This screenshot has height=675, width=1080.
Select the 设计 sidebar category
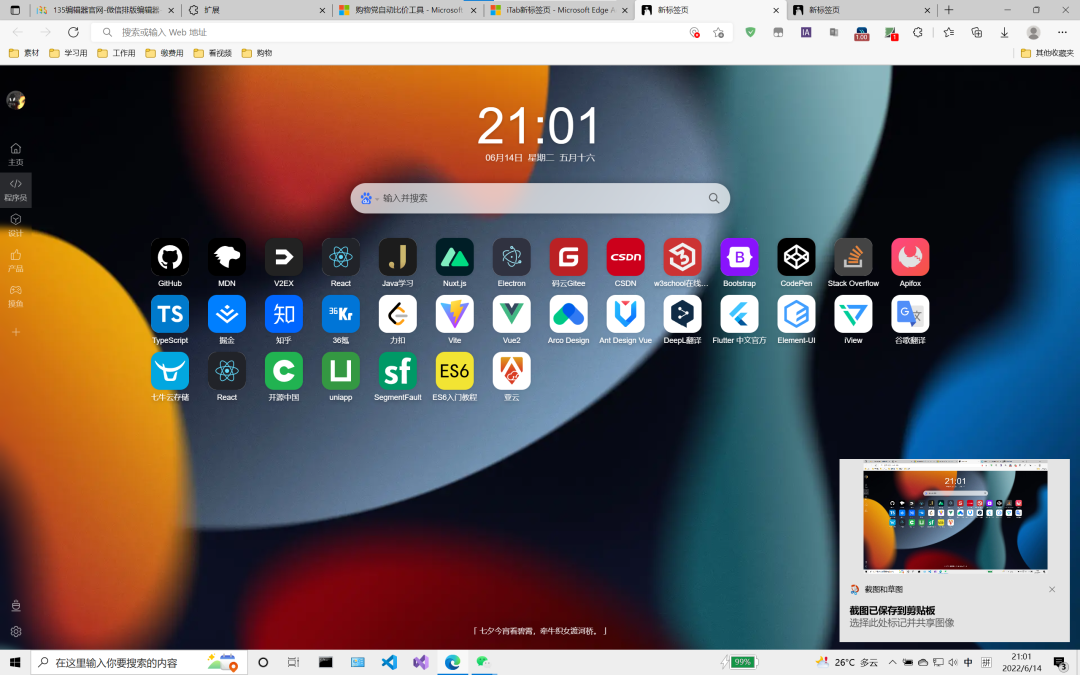16,225
